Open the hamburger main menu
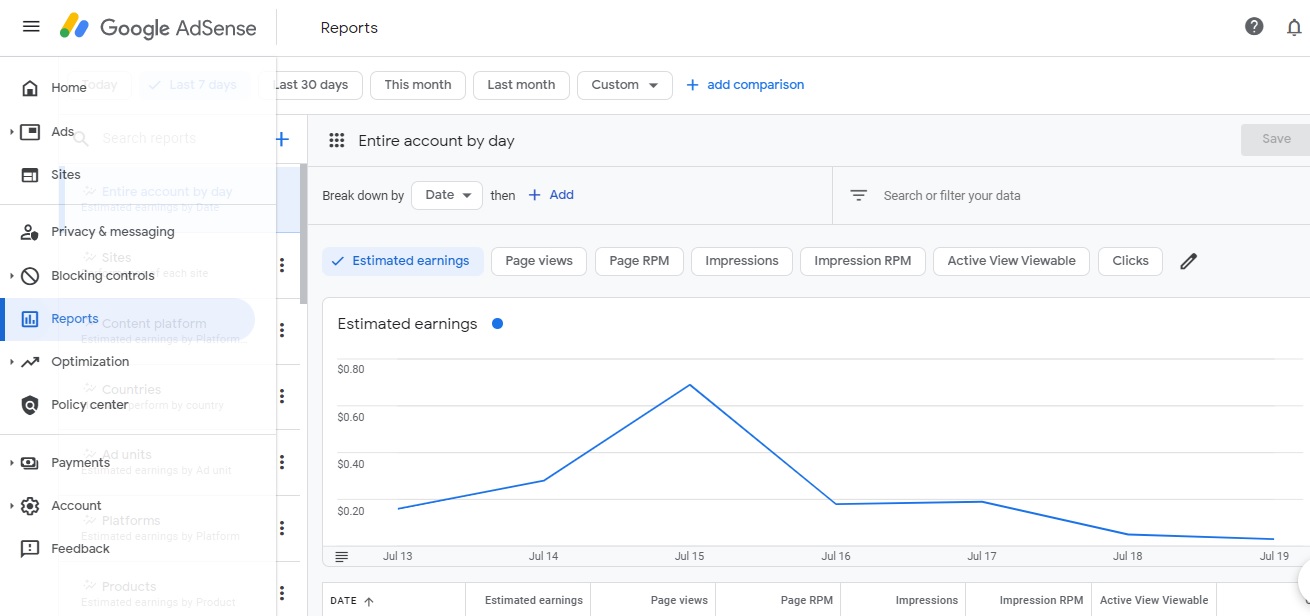Viewport: 1310px width, 616px height. pos(31,27)
